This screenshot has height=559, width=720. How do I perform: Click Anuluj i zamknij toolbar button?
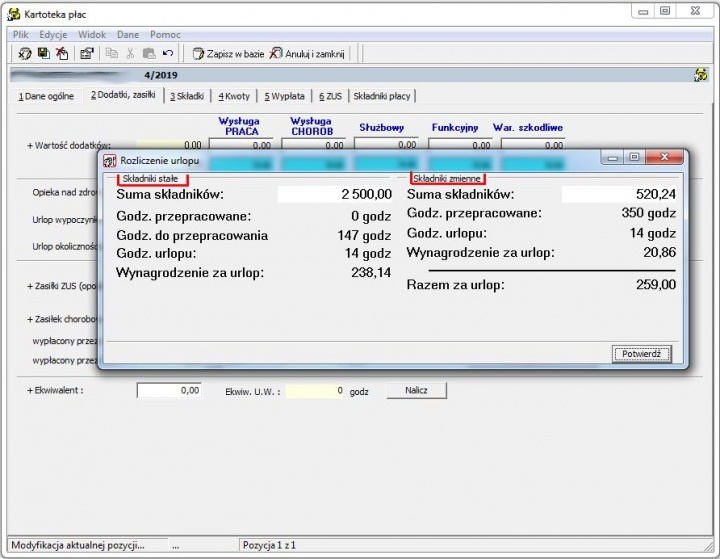tap(307, 54)
